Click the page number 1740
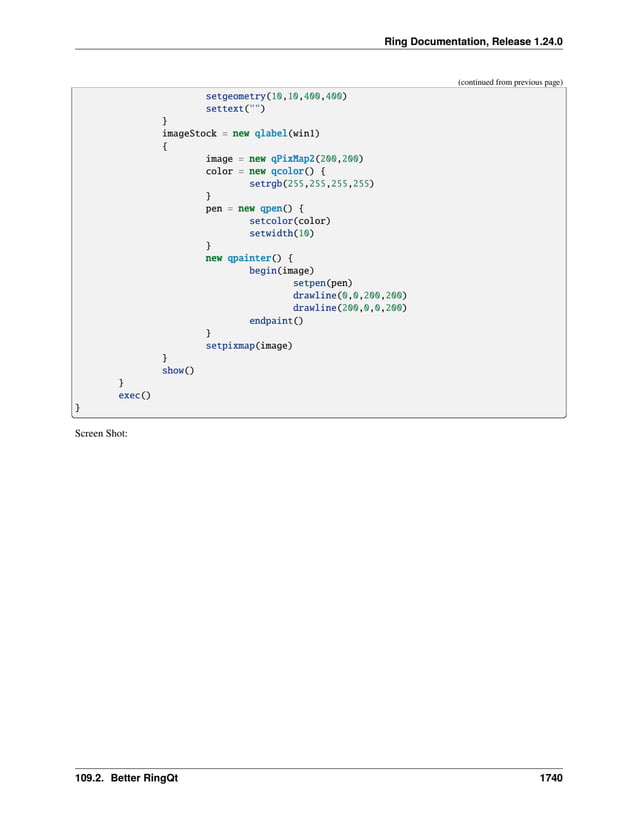638x825 pixels. tap(551, 778)
